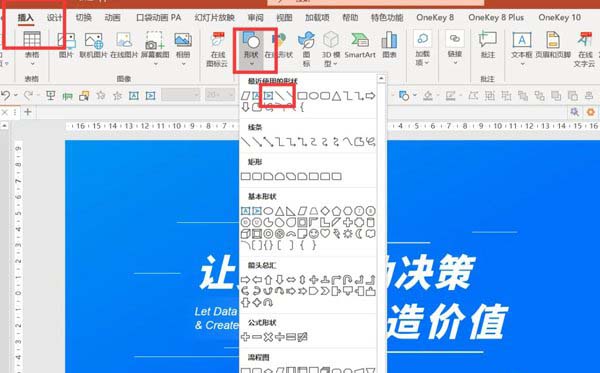Insert a SmartArt graphic
This screenshot has height=373, width=600.
click(x=360, y=45)
